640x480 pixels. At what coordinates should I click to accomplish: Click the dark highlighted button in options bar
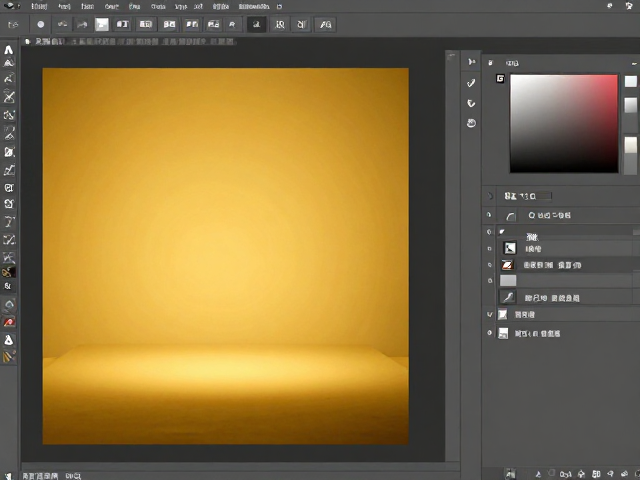click(256, 24)
